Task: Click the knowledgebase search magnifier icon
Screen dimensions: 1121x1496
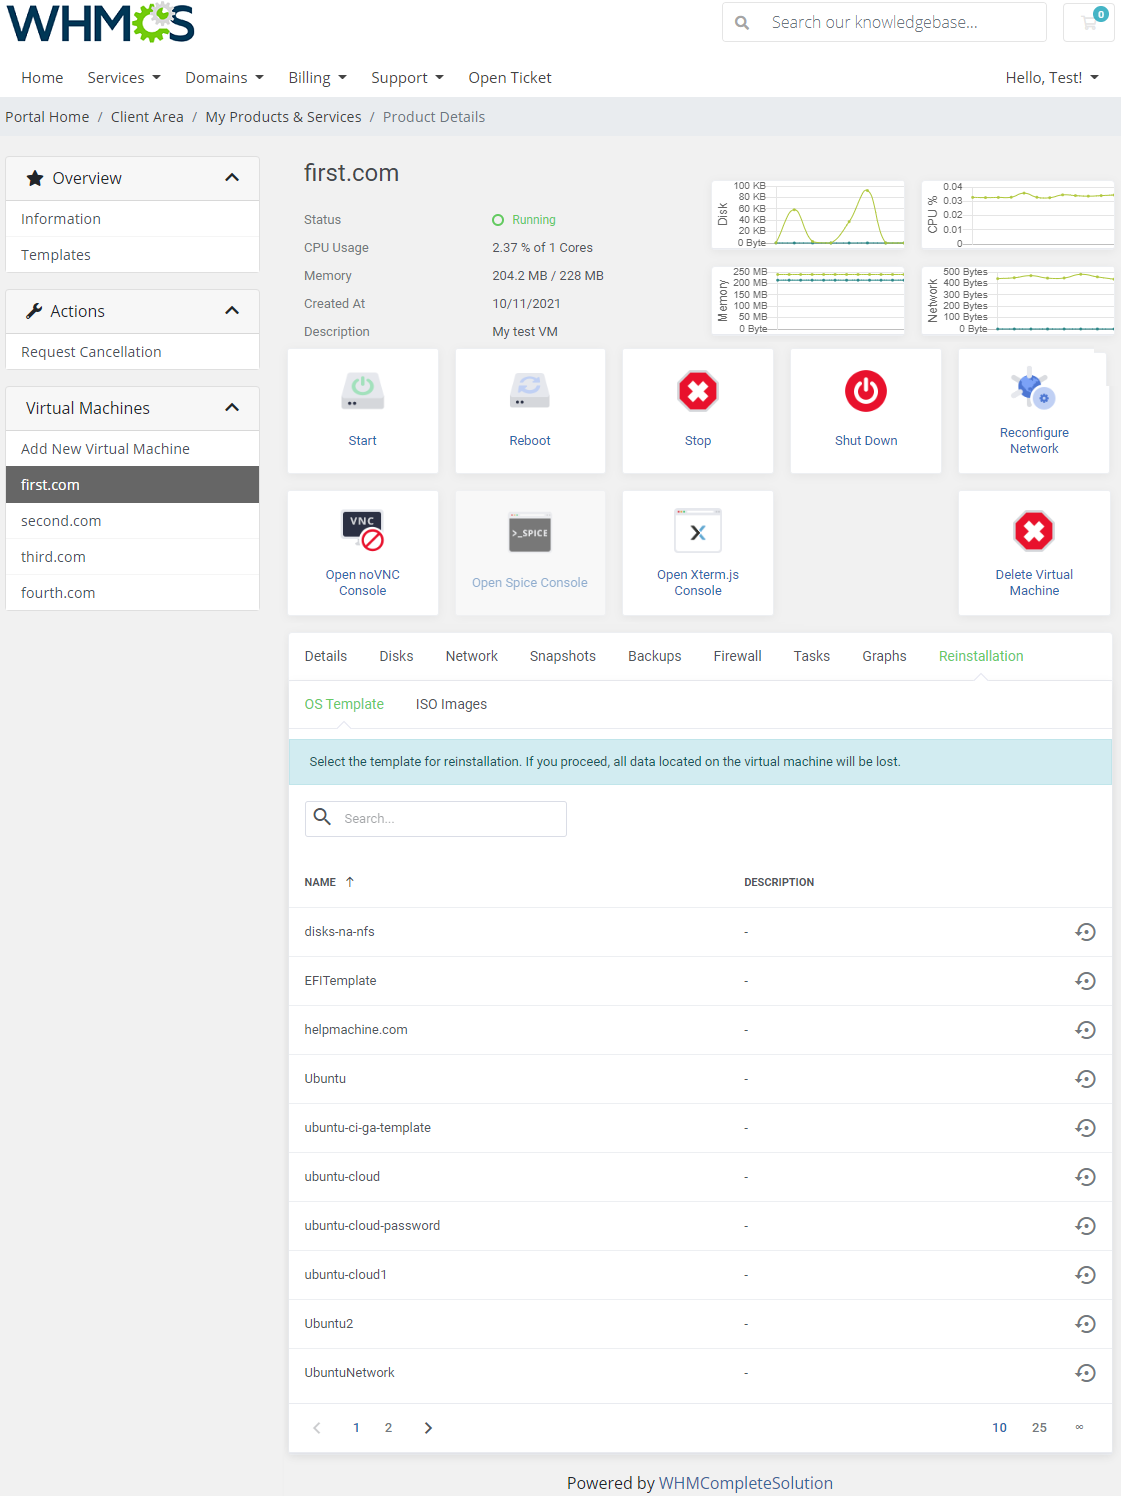Action: [742, 22]
